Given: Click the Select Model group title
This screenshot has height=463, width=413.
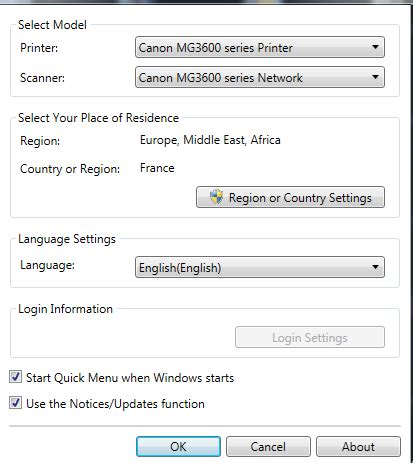Looking at the screenshot, I should pyautogui.click(x=52, y=25).
